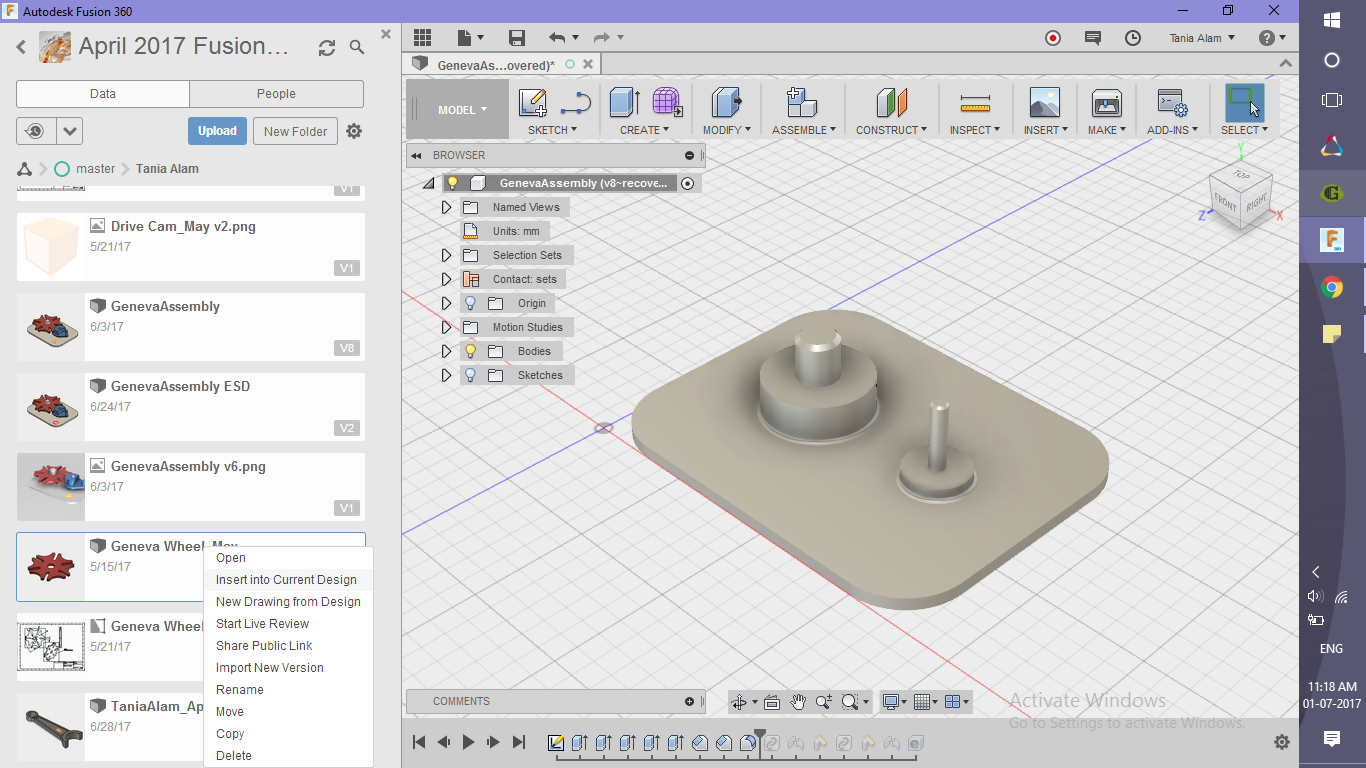The height and width of the screenshot is (768, 1366).
Task: Expand the Named Views folder
Action: coord(447,207)
